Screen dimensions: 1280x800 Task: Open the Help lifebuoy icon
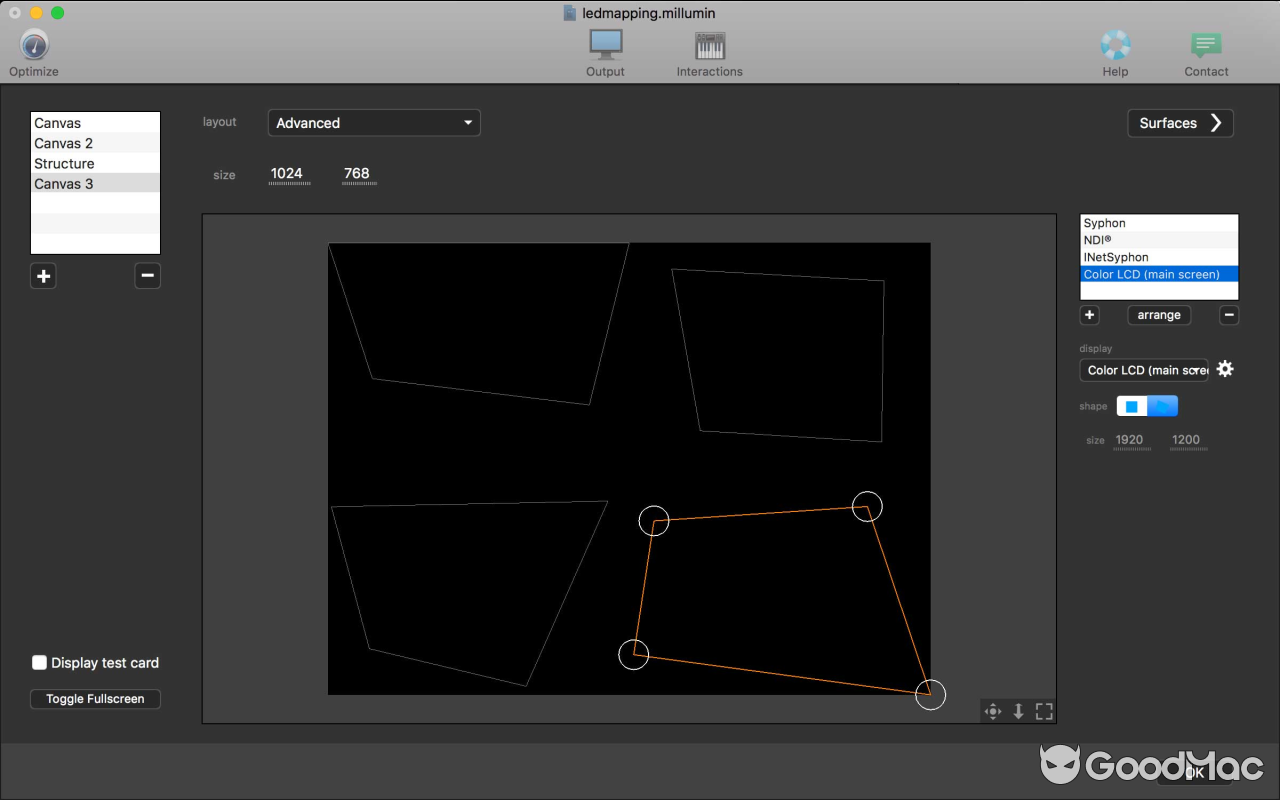1115,45
